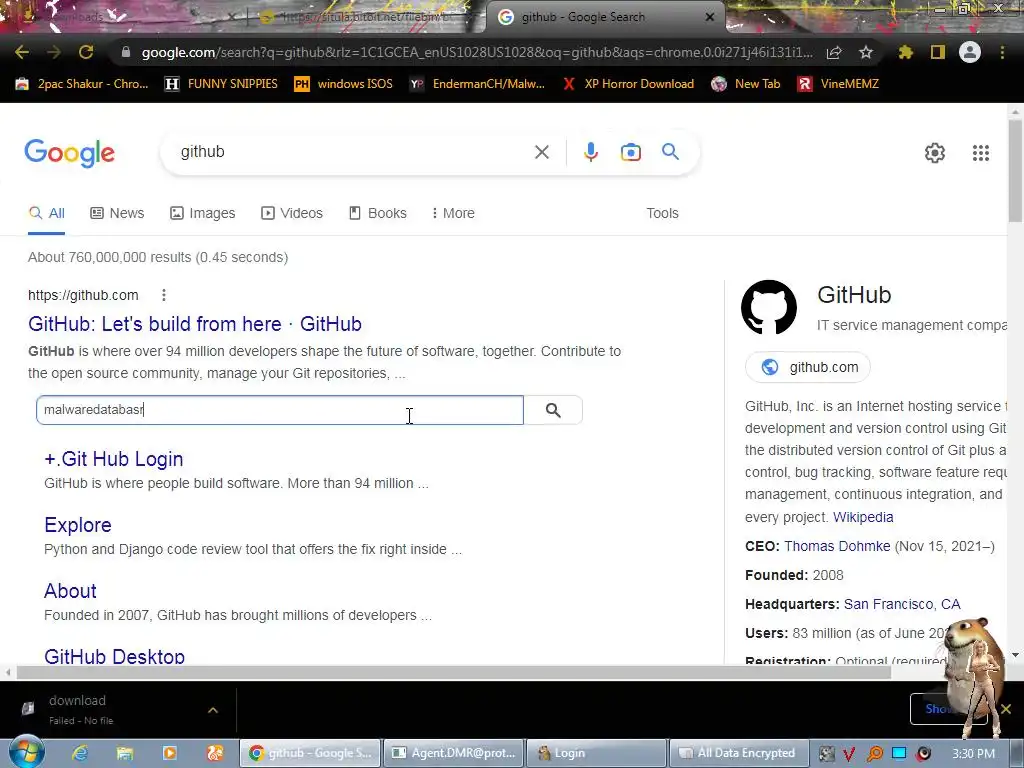Click the GitHub octocat logo

click(769, 307)
